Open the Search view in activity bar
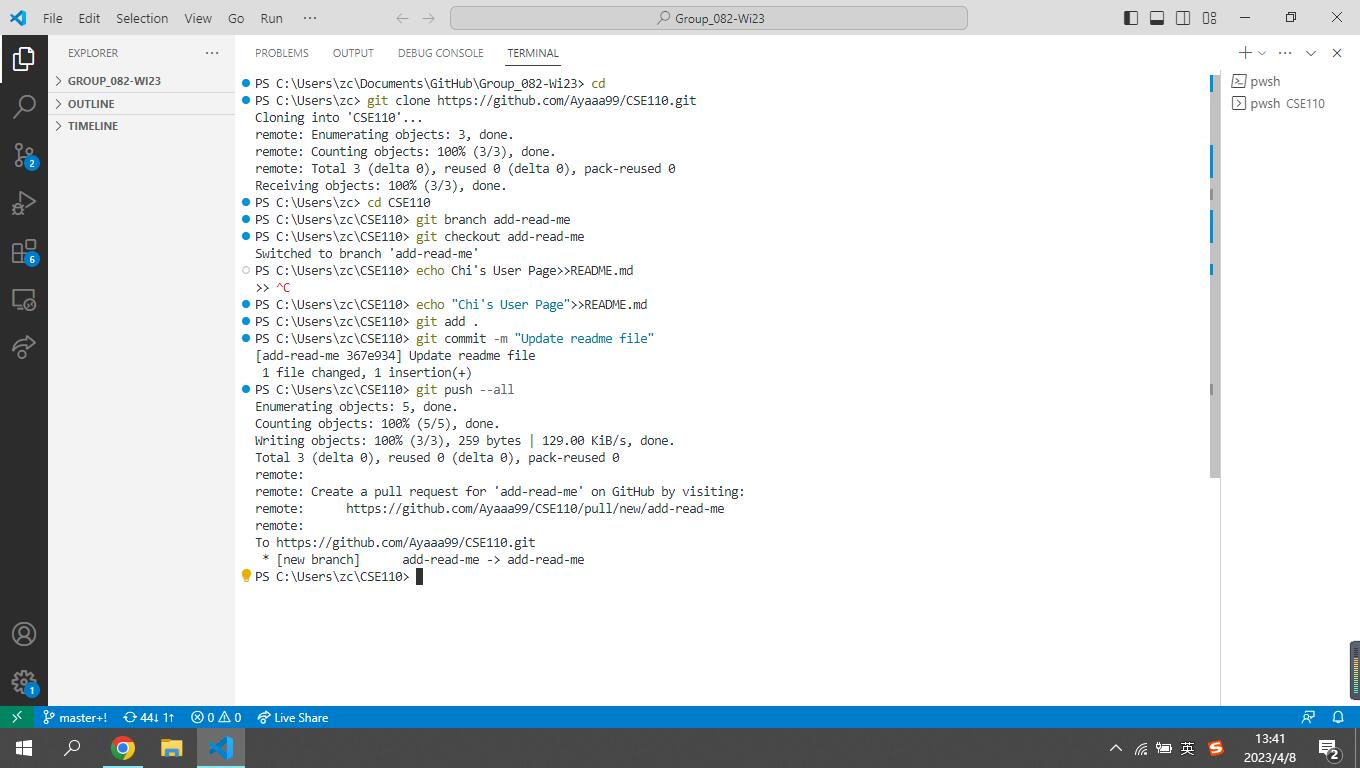 pos(24,106)
